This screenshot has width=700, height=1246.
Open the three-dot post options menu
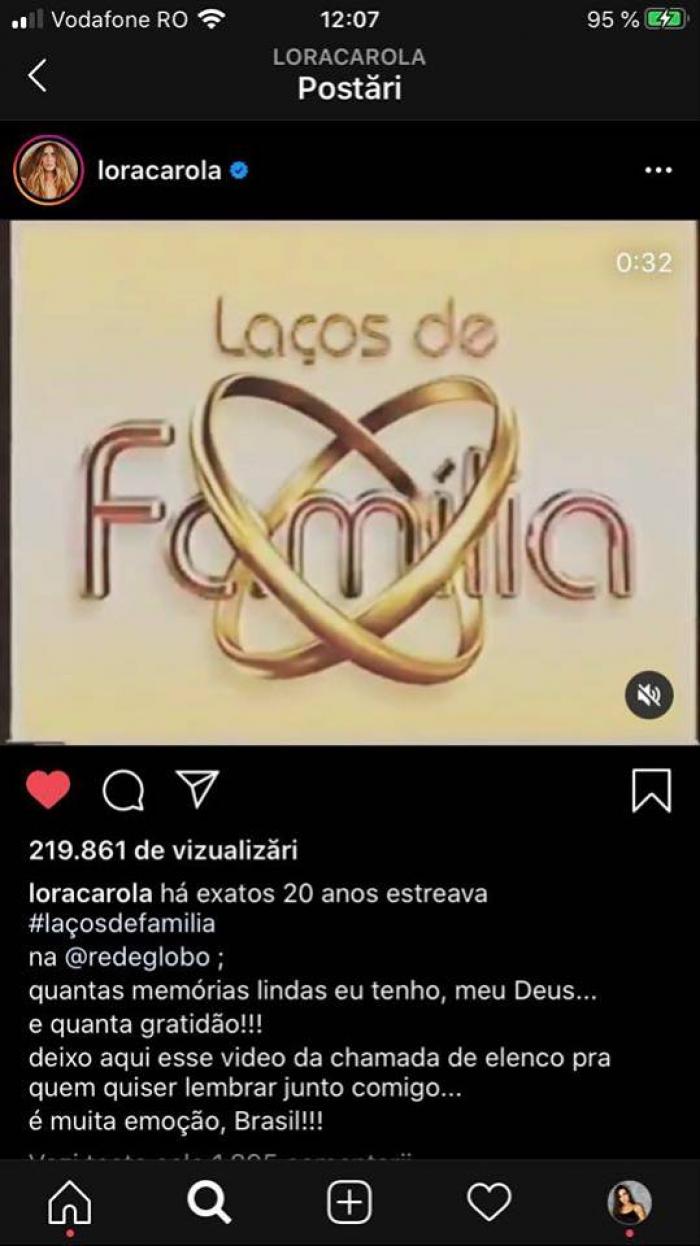click(658, 171)
